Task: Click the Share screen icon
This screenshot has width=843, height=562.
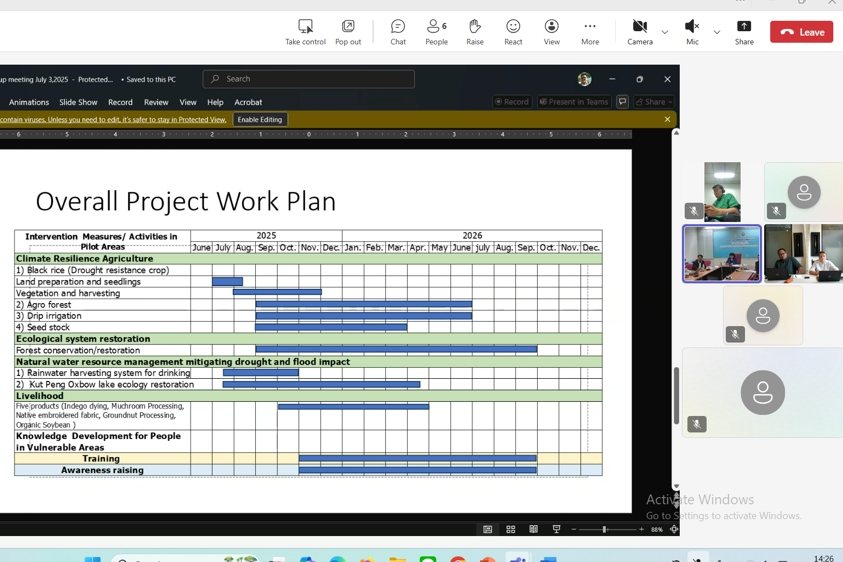Action: coord(744,32)
